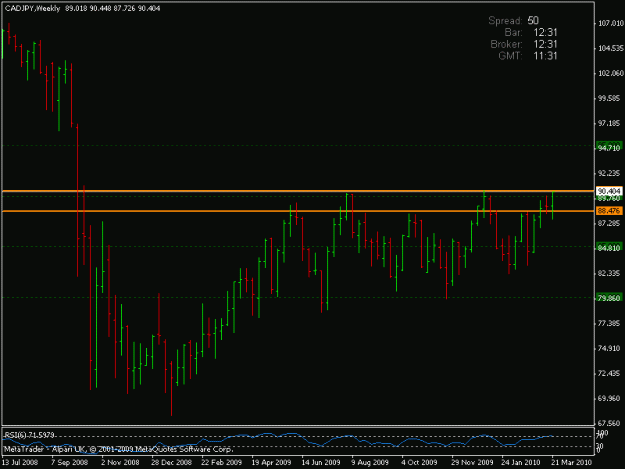
Task: Click the 77.385 price scale value
Action: coord(609,323)
